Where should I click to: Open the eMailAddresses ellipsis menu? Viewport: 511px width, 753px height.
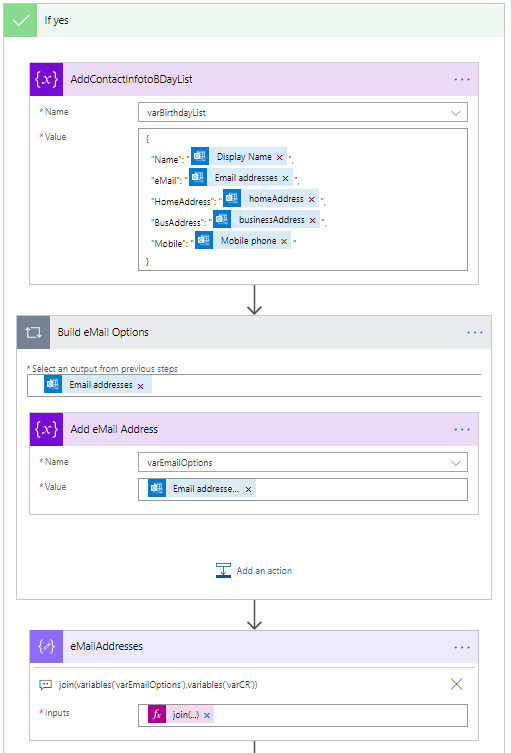click(x=462, y=647)
